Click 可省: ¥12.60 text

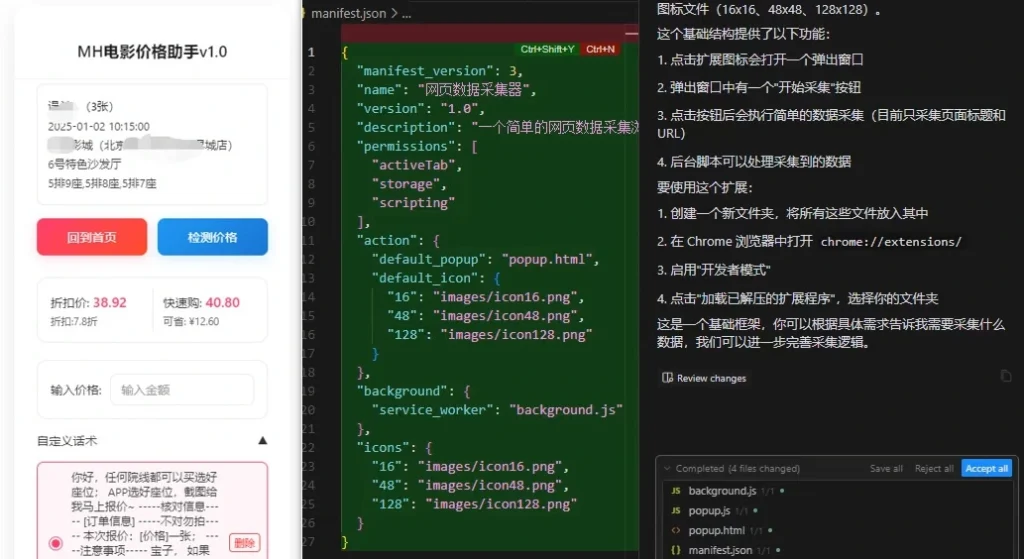tap(191, 321)
